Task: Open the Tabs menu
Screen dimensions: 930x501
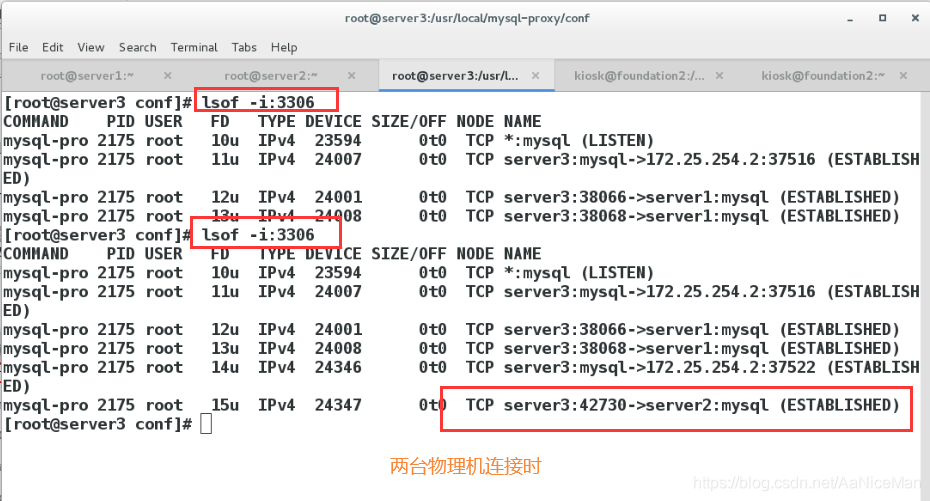Action: coord(244,47)
